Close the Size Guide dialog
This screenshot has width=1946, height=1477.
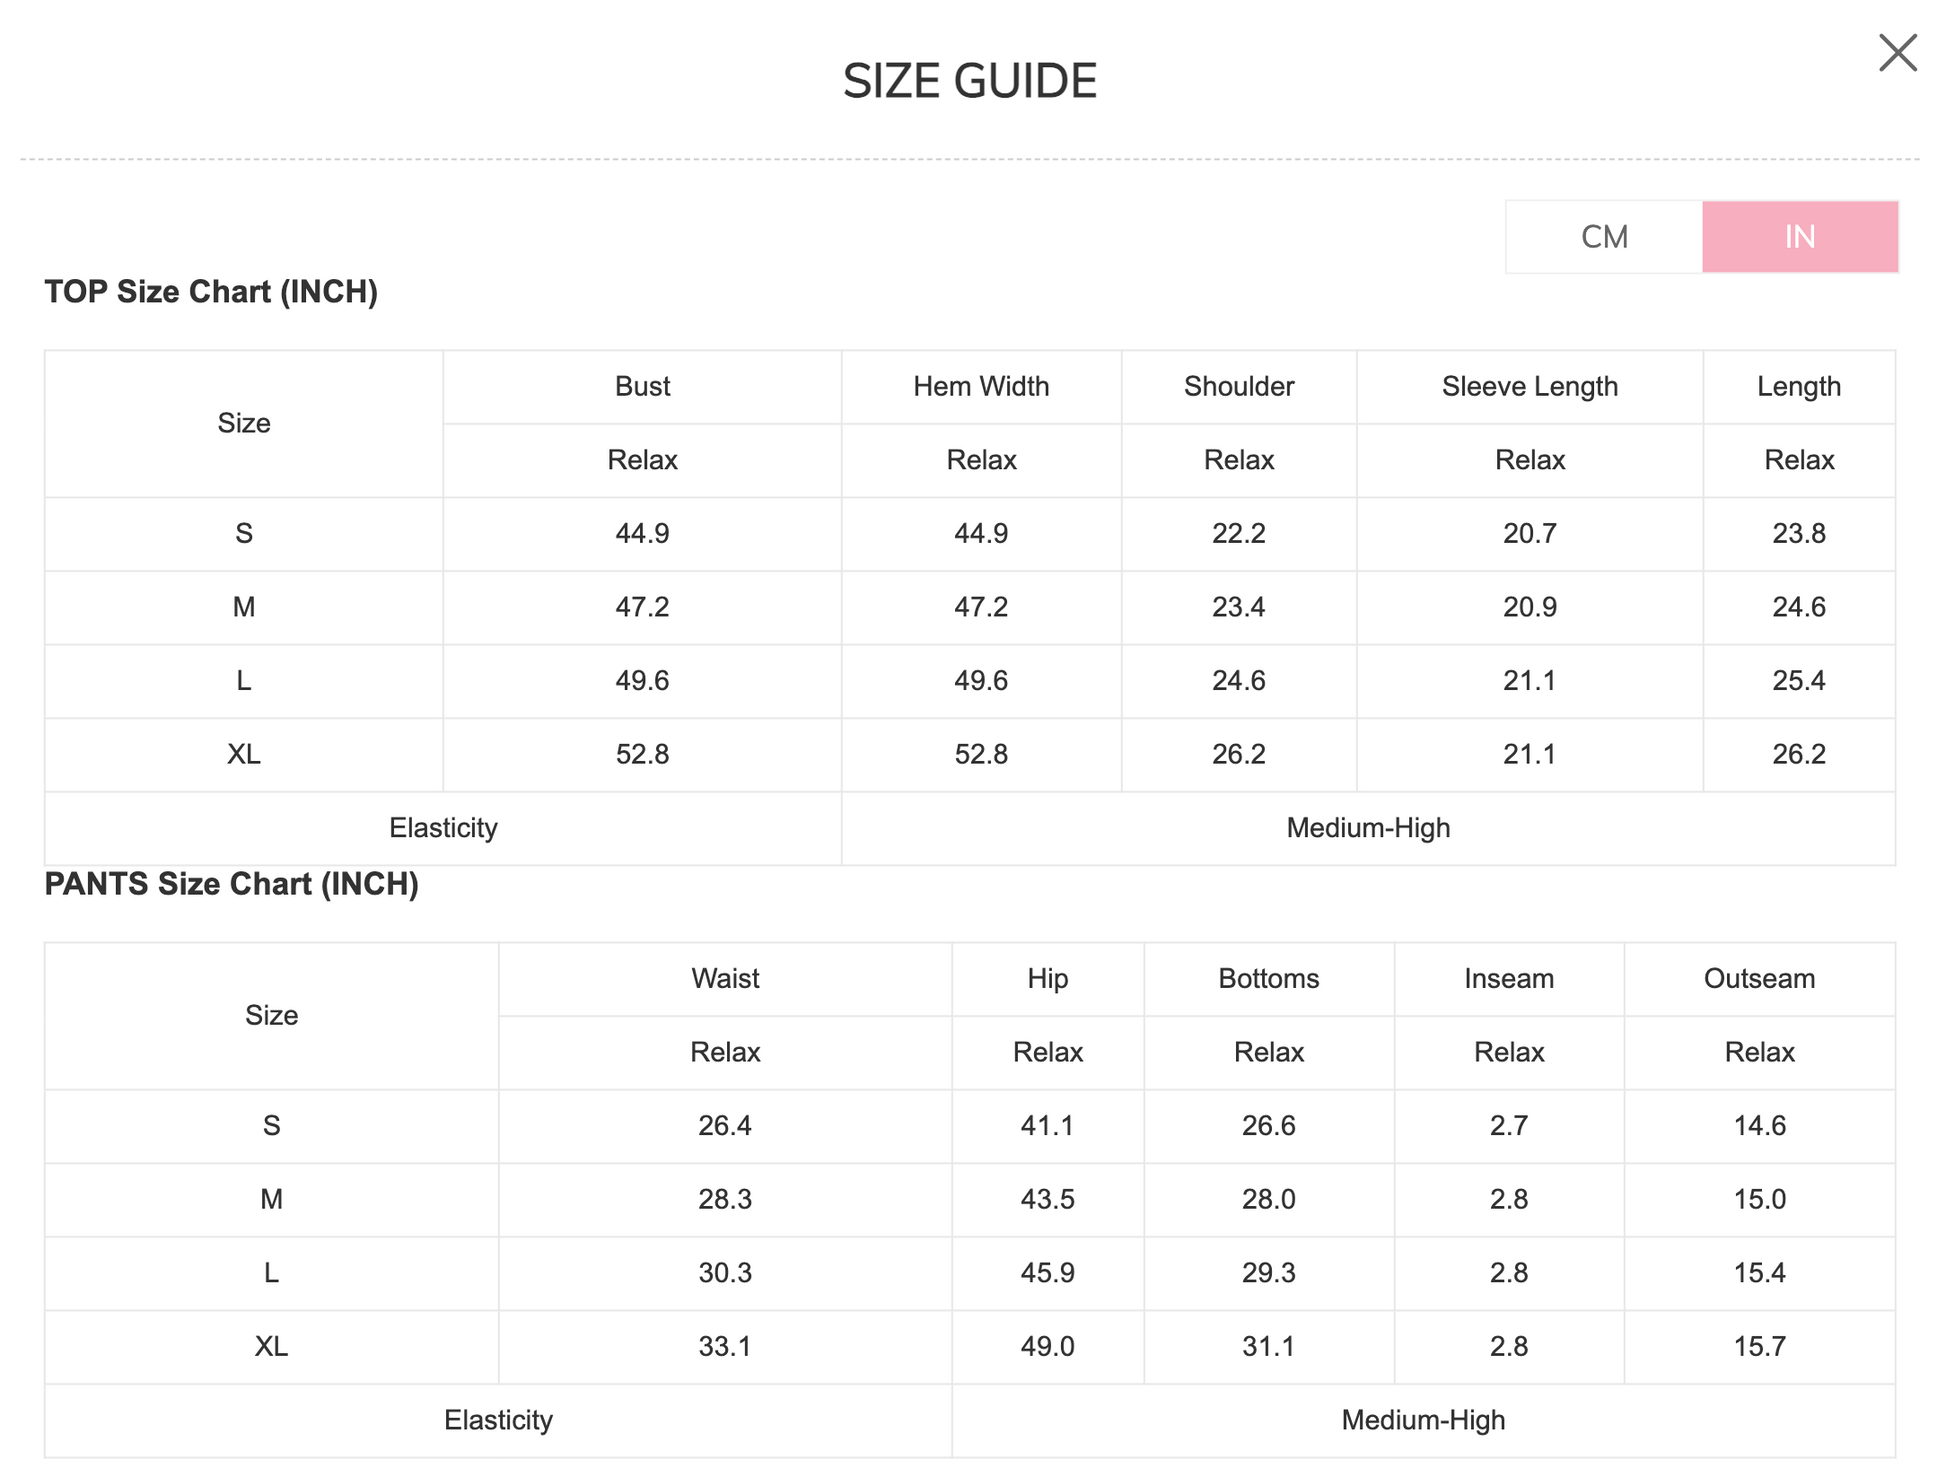click(1897, 53)
